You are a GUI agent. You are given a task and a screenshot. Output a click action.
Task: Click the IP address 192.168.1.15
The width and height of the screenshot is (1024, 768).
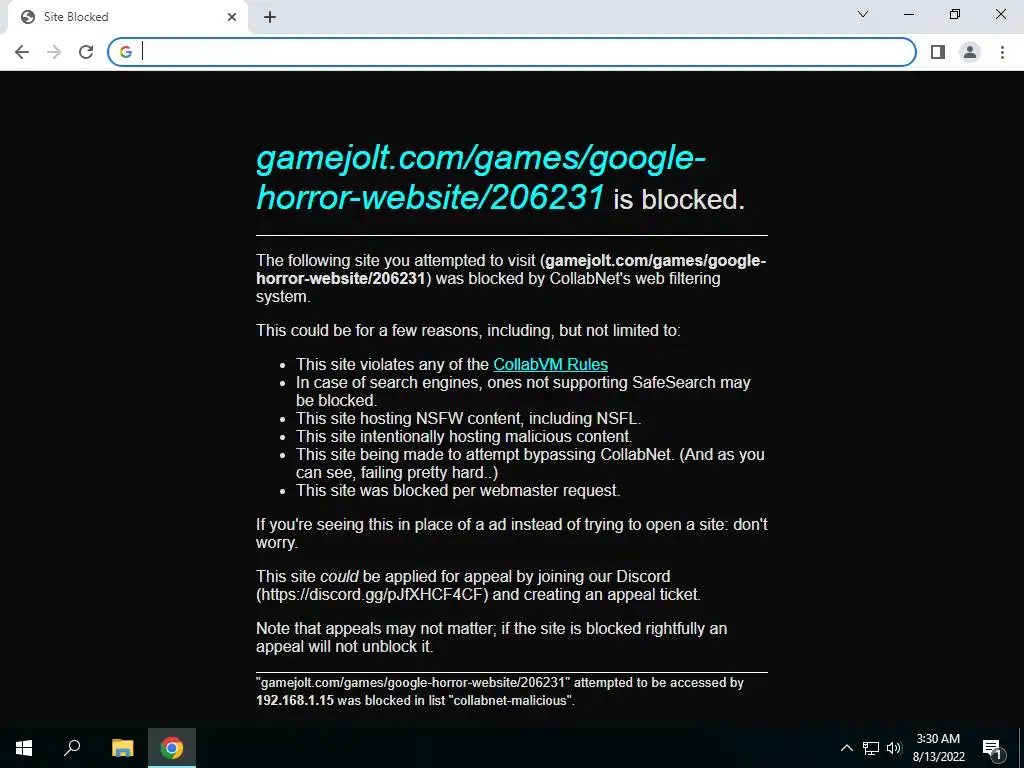tap(295, 700)
